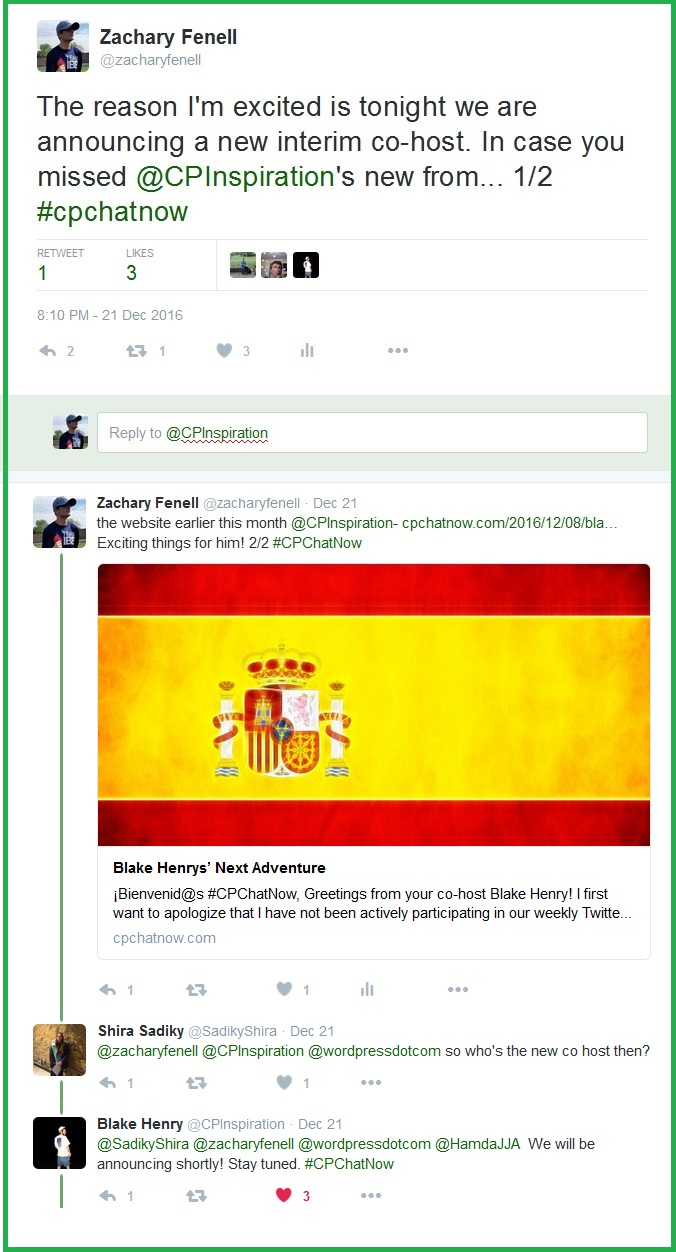View tweet activity analytics on main tweet
This screenshot has height=1252, width=676.
[307, 351]
